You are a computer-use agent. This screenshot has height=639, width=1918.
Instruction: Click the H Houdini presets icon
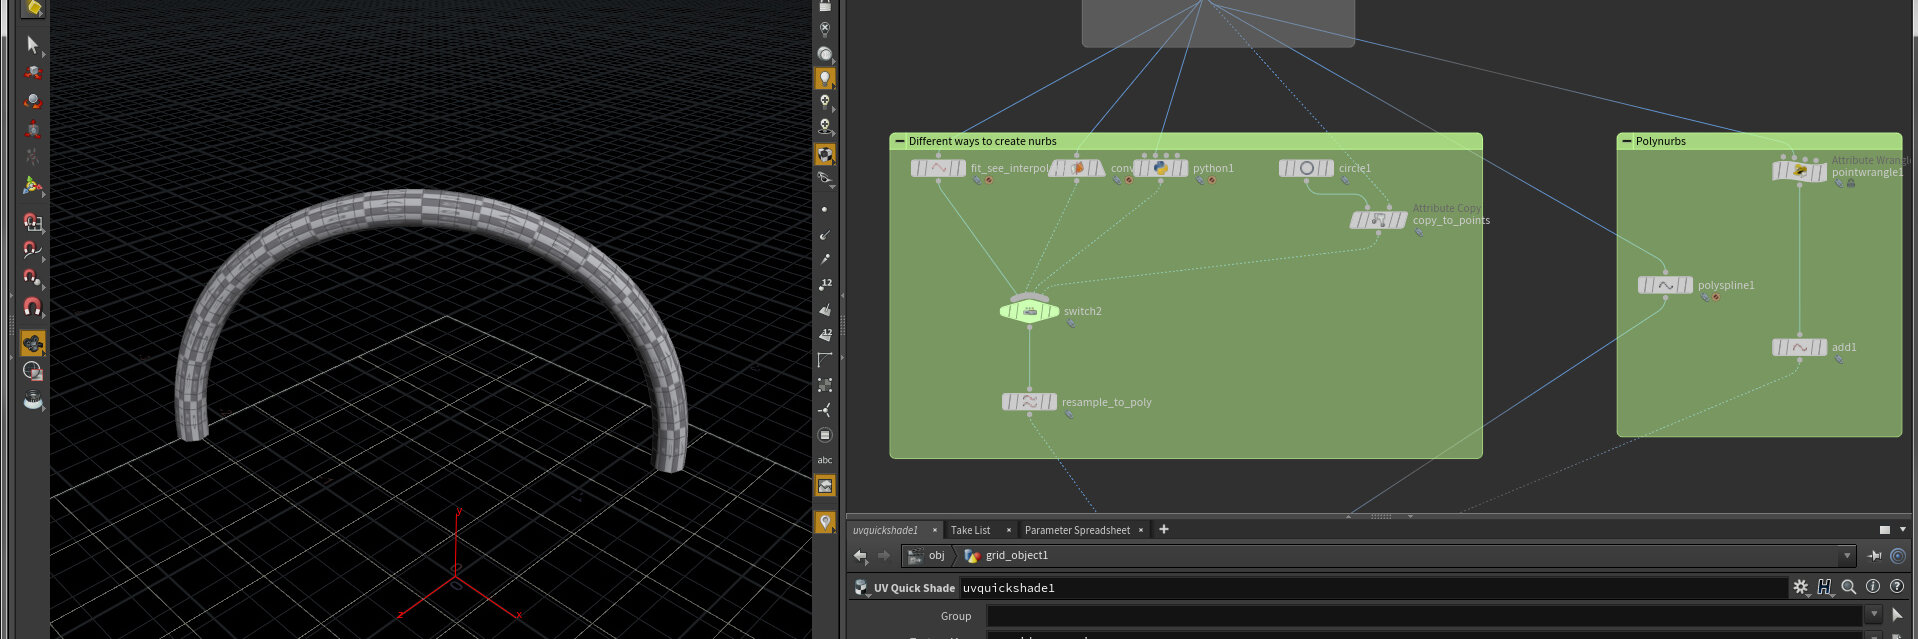1825,587
